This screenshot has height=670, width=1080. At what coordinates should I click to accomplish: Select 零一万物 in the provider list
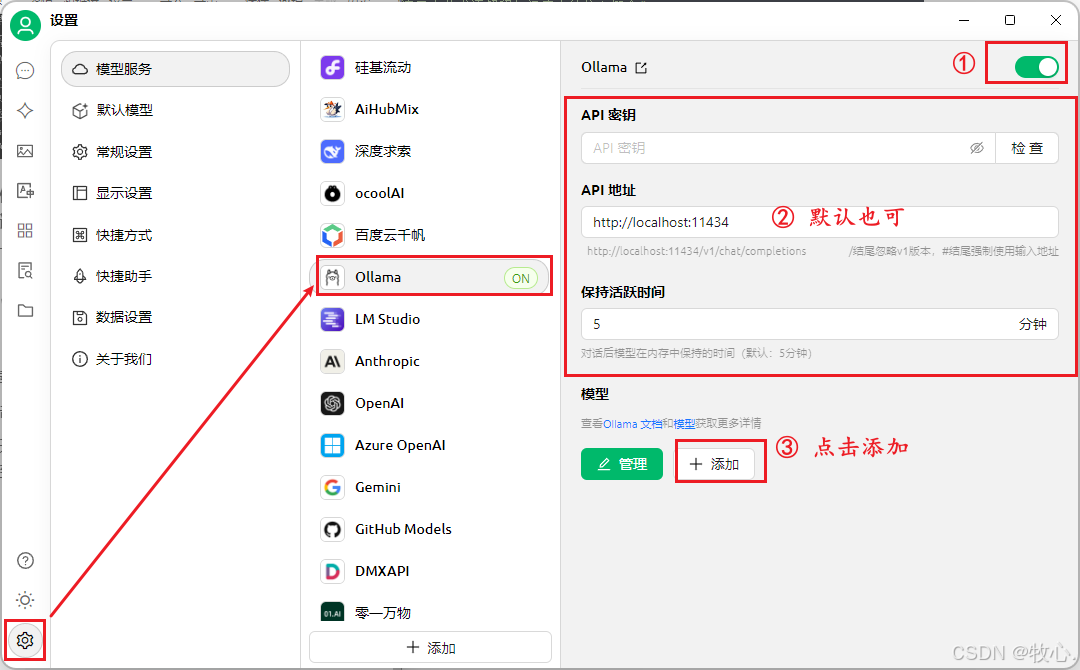[x=430, y=613]
